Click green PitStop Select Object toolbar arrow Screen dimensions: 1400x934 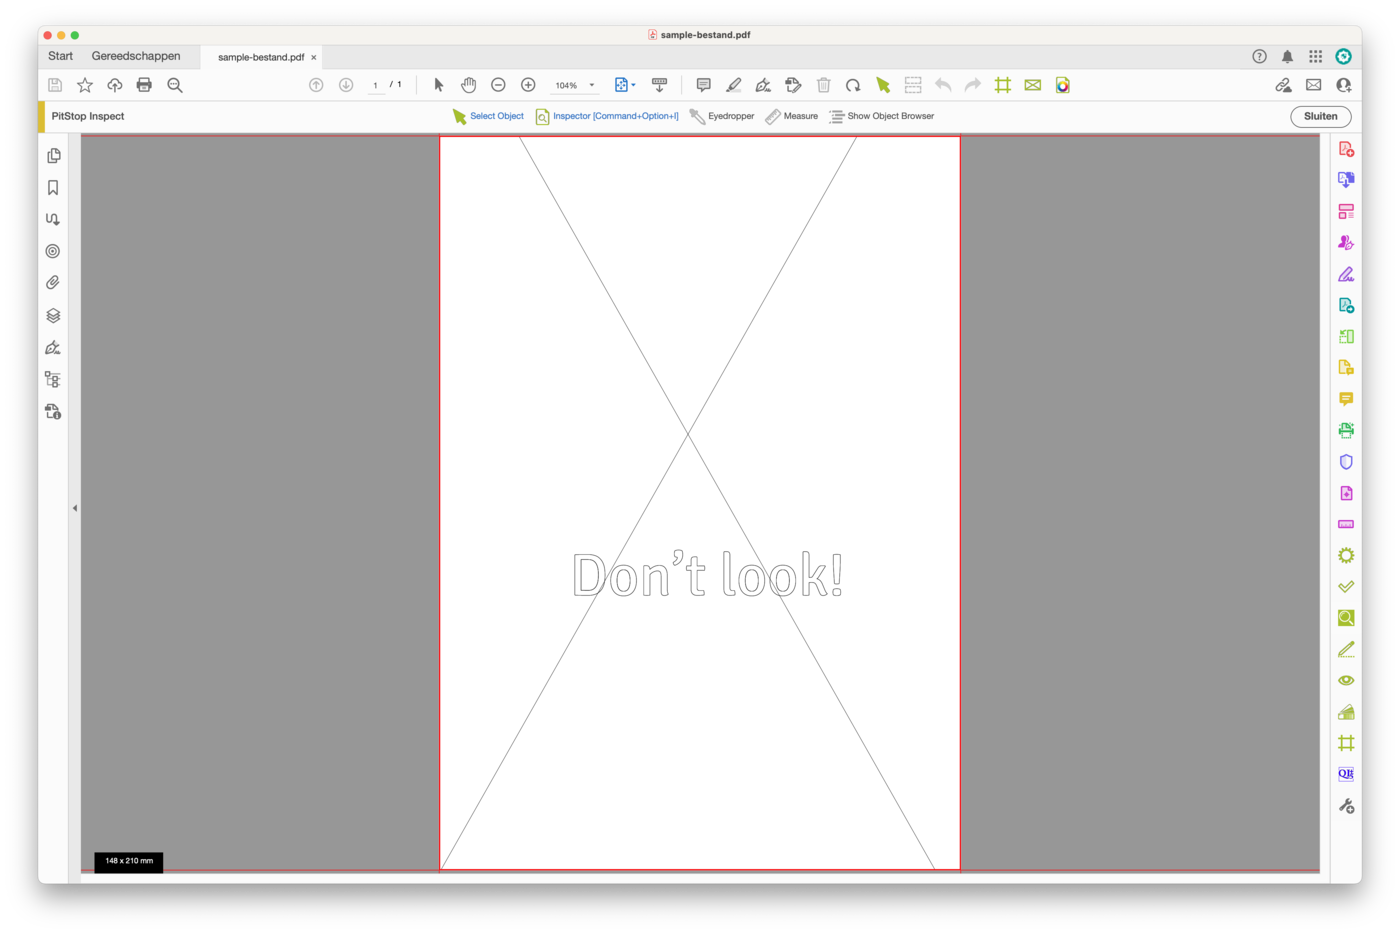click(x=883, y=86)
